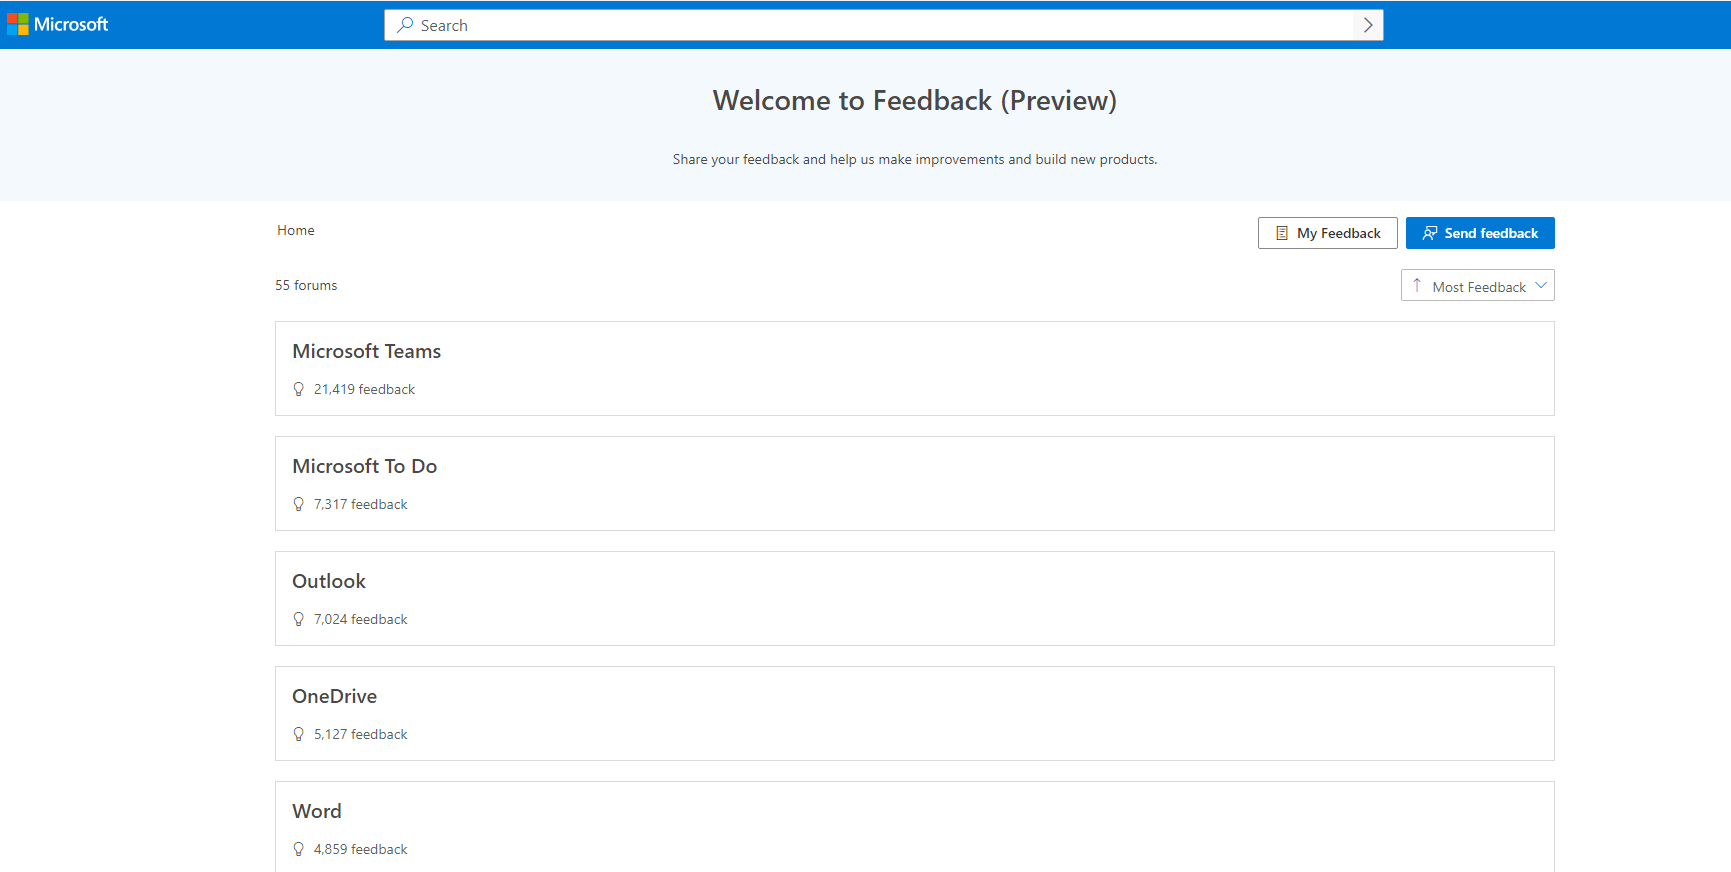
Task: Click the person icon on Send feedback
Action: 1430,233
